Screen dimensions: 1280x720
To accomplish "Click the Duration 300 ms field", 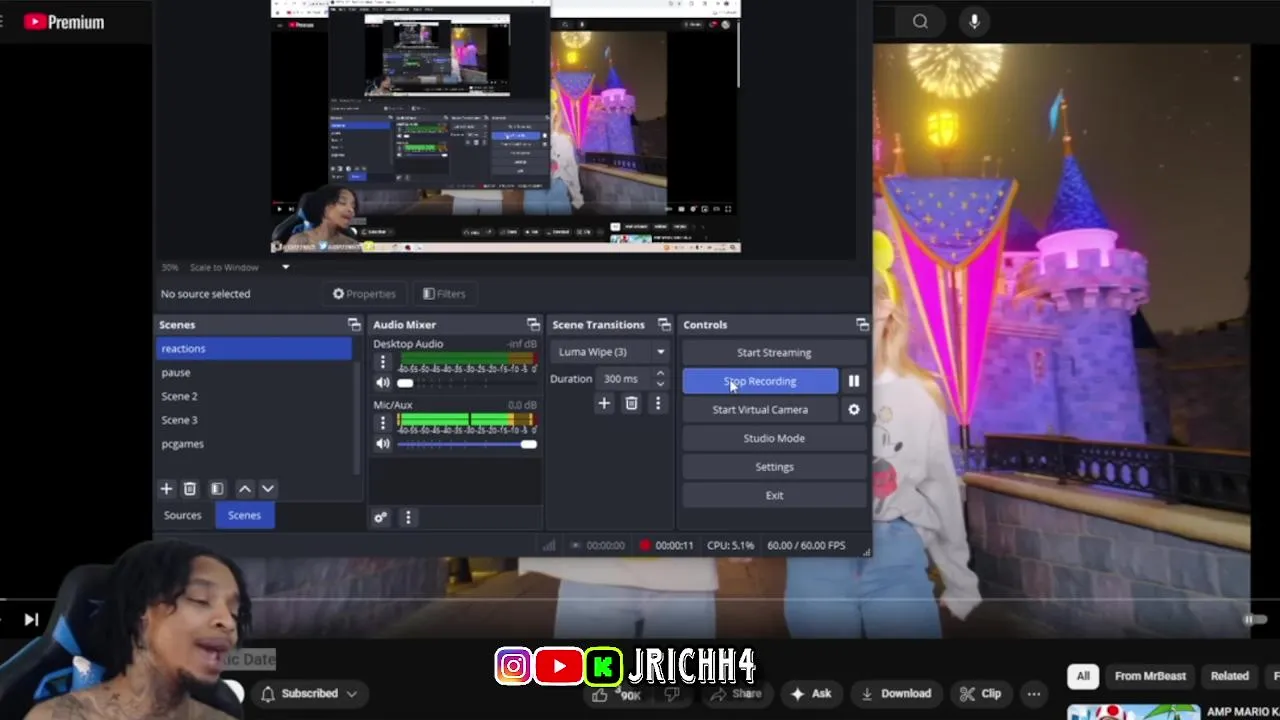I will click(623, 379).
